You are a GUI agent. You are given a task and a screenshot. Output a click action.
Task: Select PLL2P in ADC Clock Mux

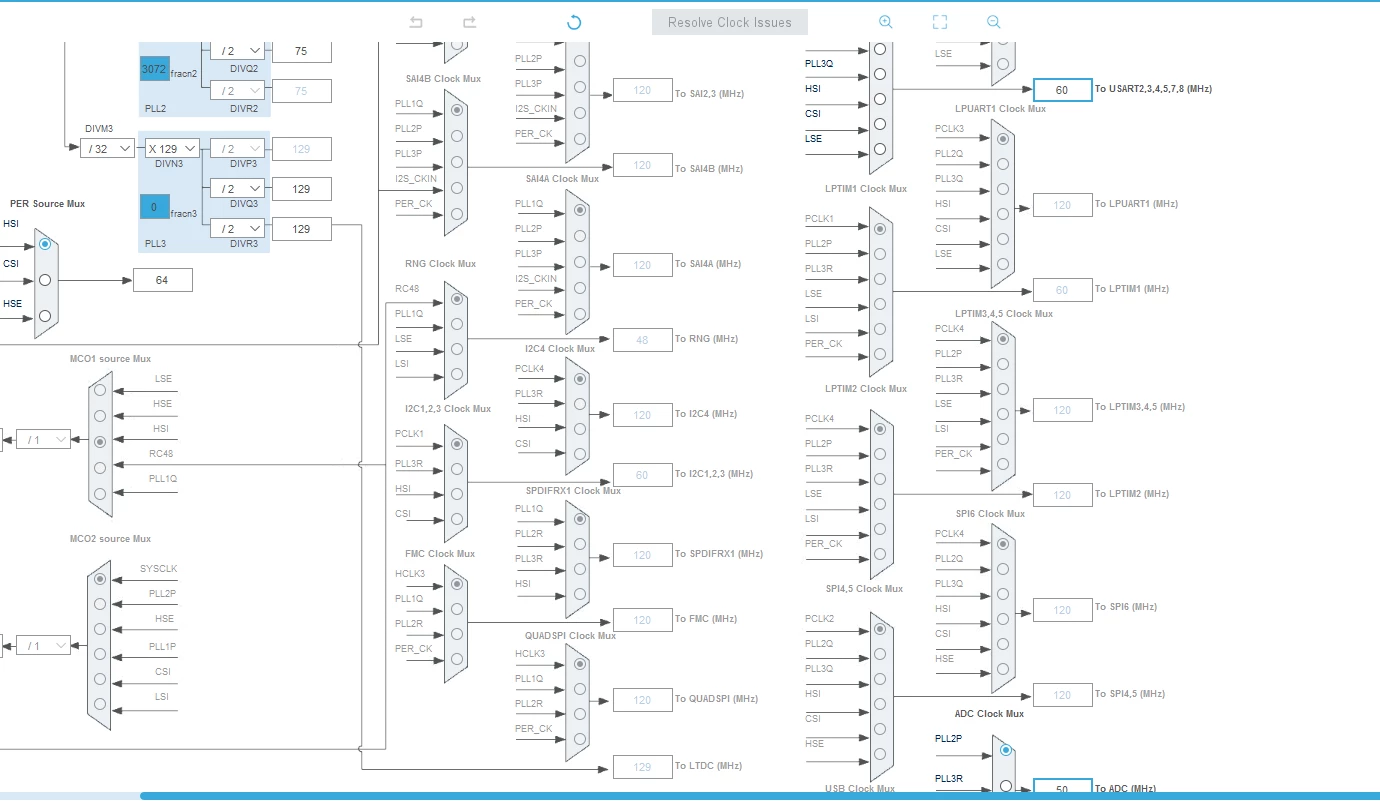tap(1005, 750)
